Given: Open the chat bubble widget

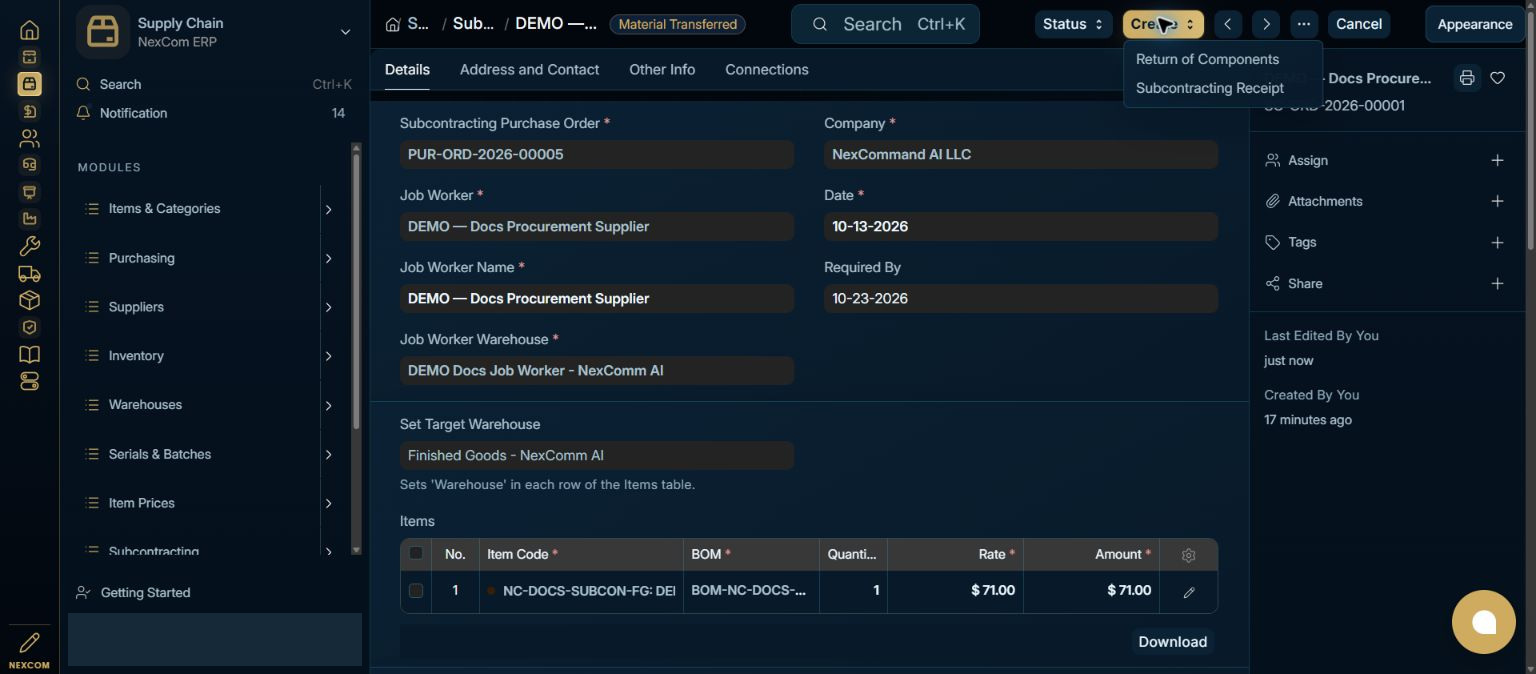Looking at the screenshot, I should pos(1484,622).
